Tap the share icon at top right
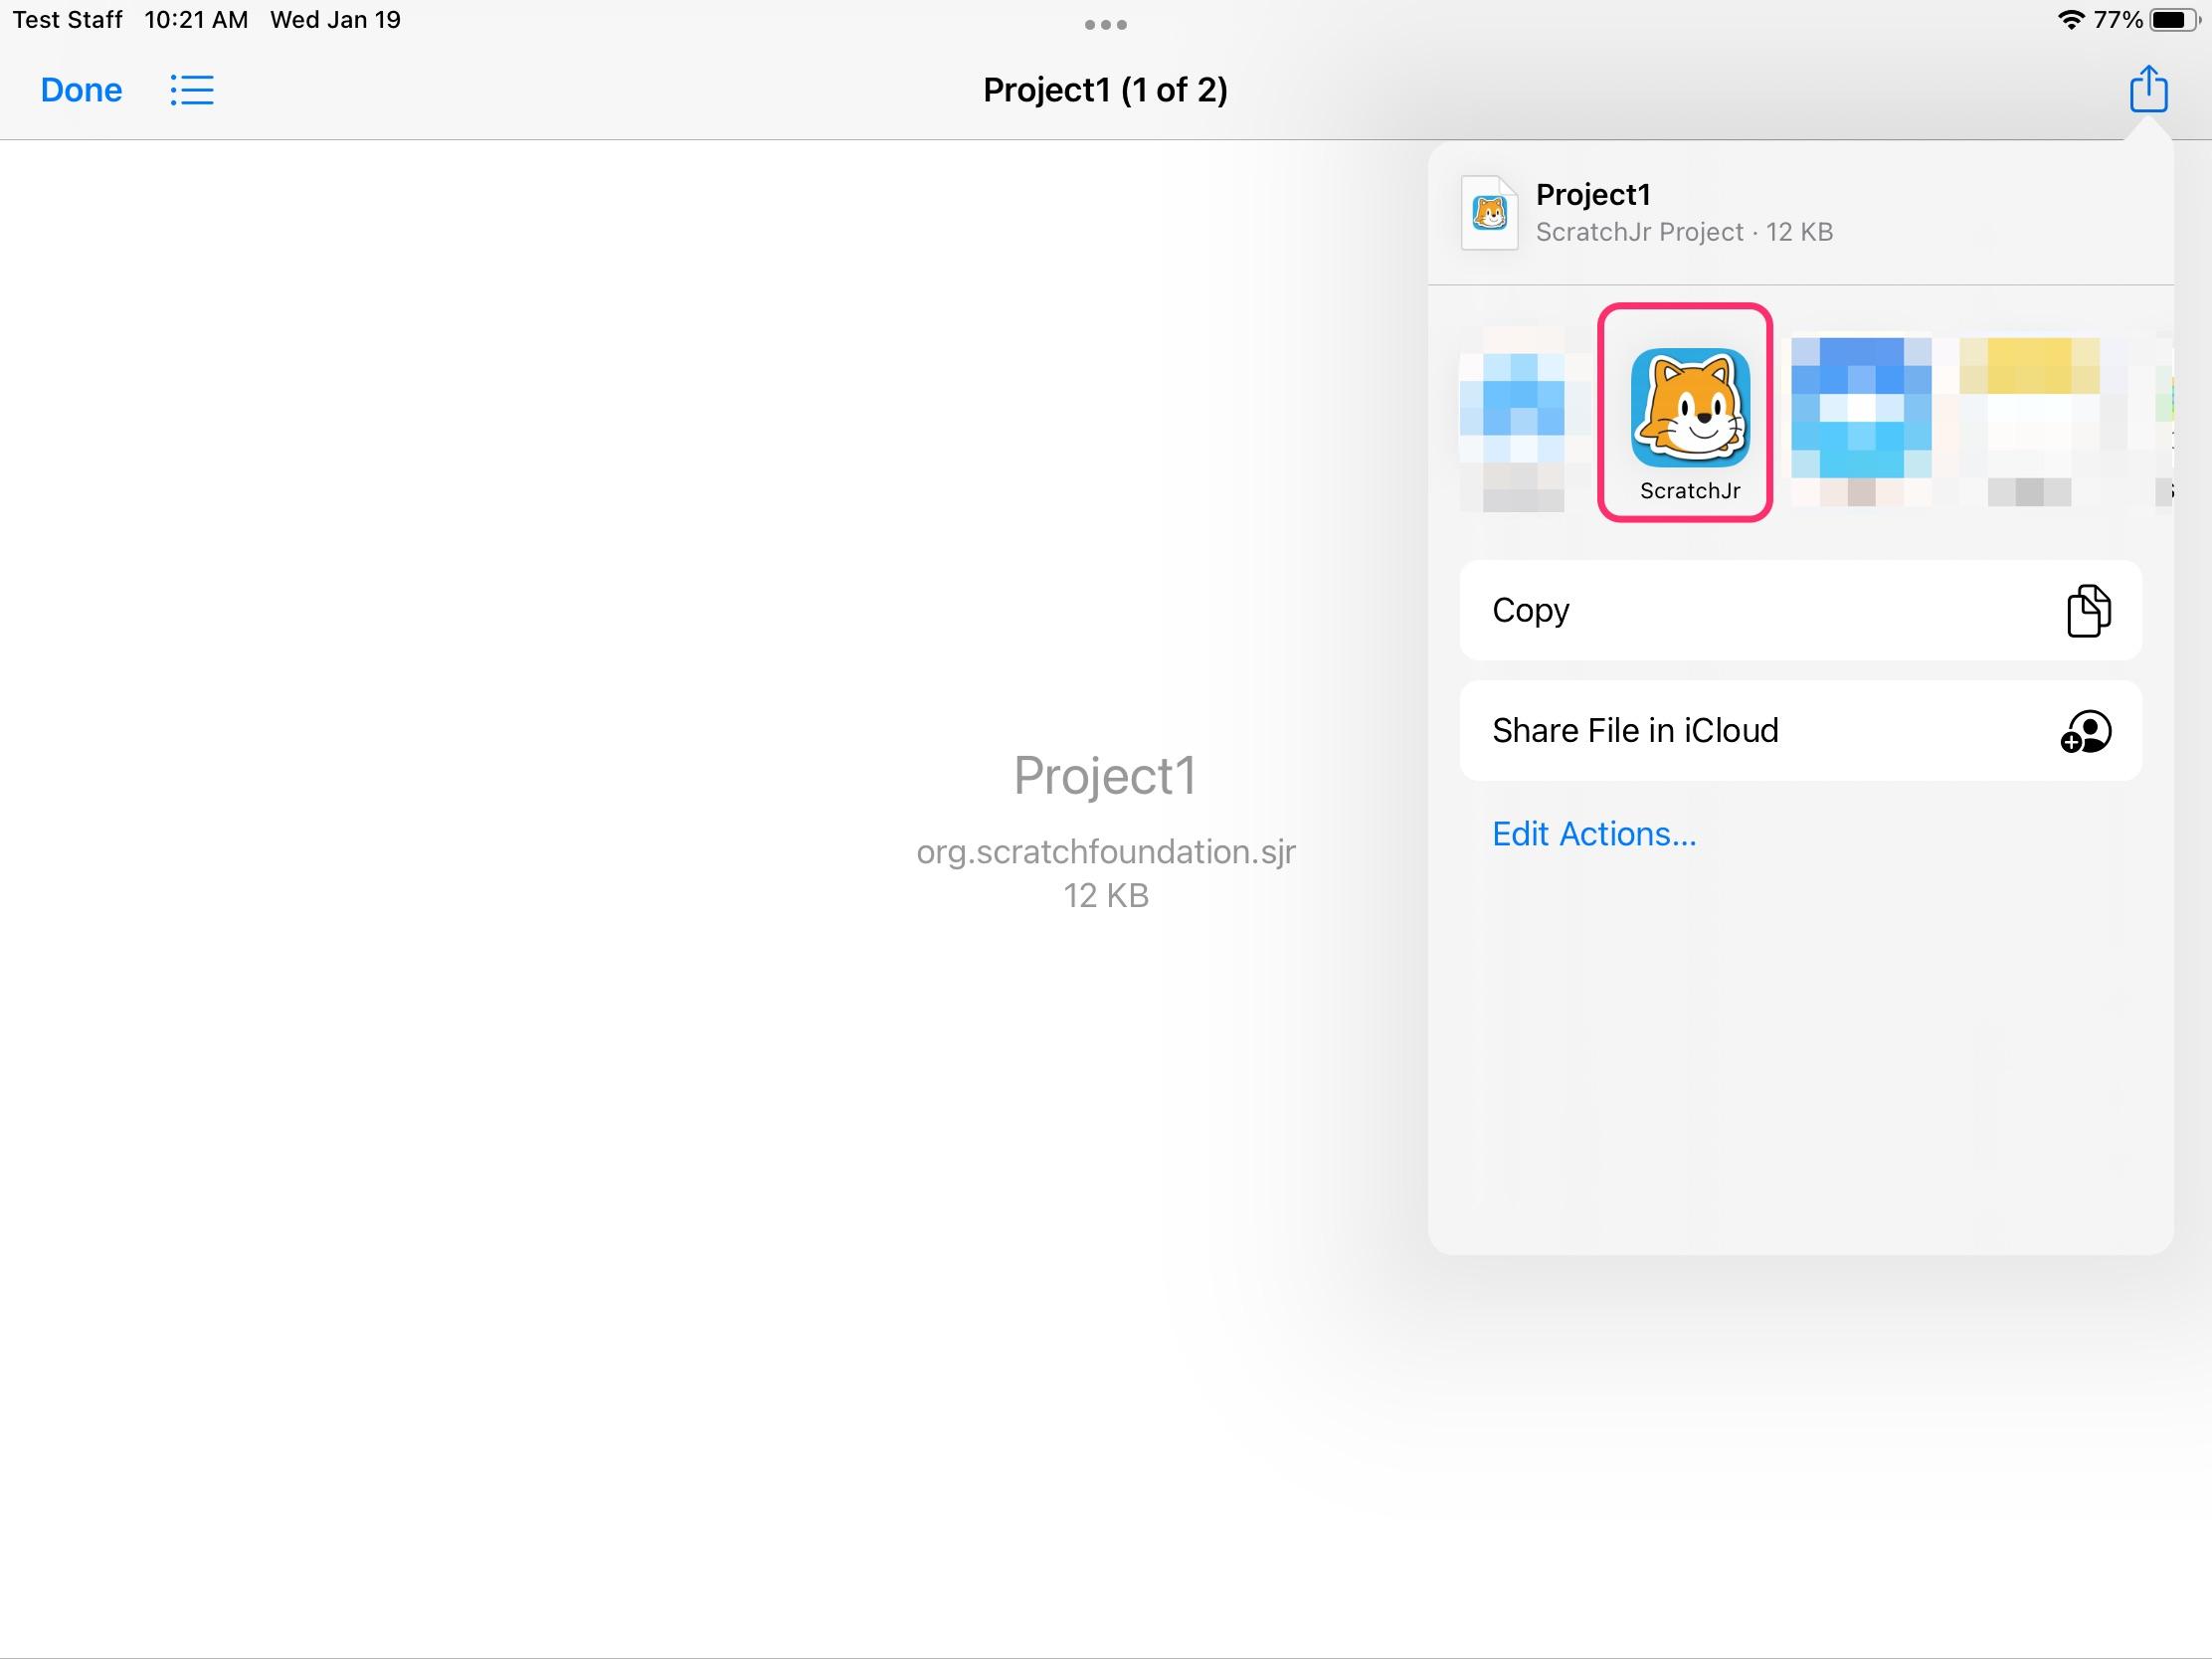The image size is (2212, 1659). coord(2147,90)
